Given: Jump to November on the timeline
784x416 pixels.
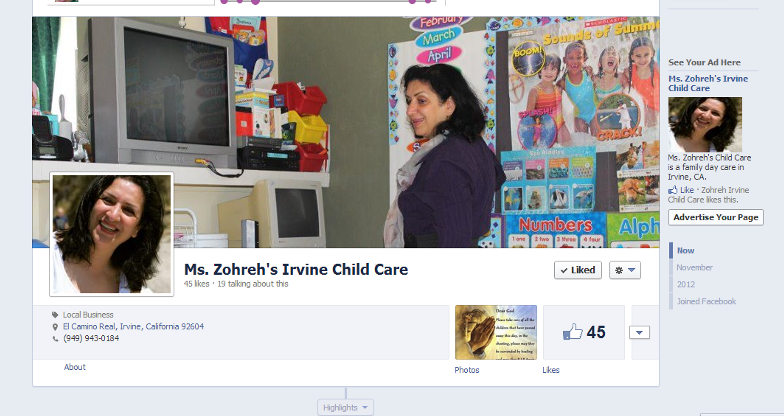Looking at the screenshot, I should click(x=694, y=268).
